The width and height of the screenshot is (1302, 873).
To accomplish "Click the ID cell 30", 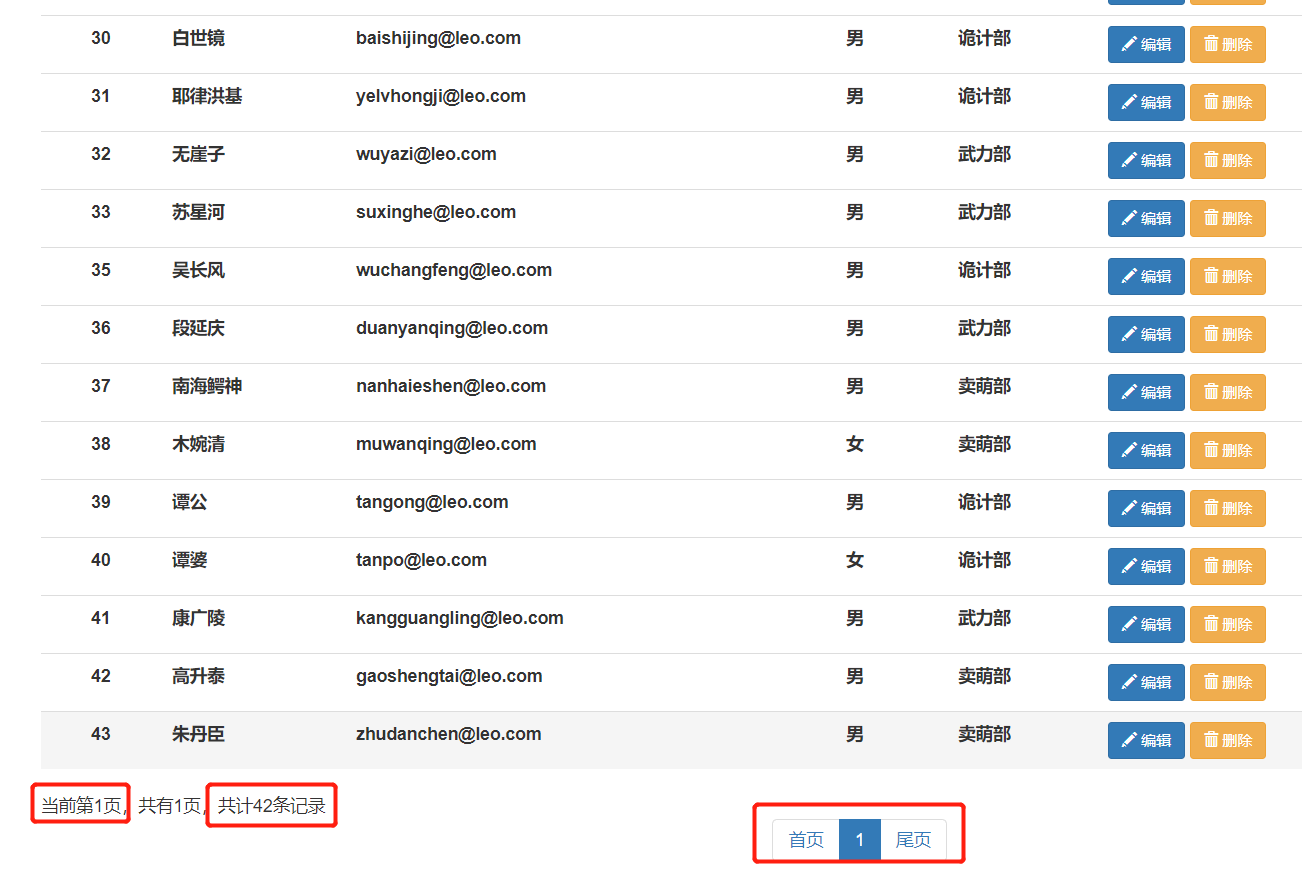I will 101,38.
